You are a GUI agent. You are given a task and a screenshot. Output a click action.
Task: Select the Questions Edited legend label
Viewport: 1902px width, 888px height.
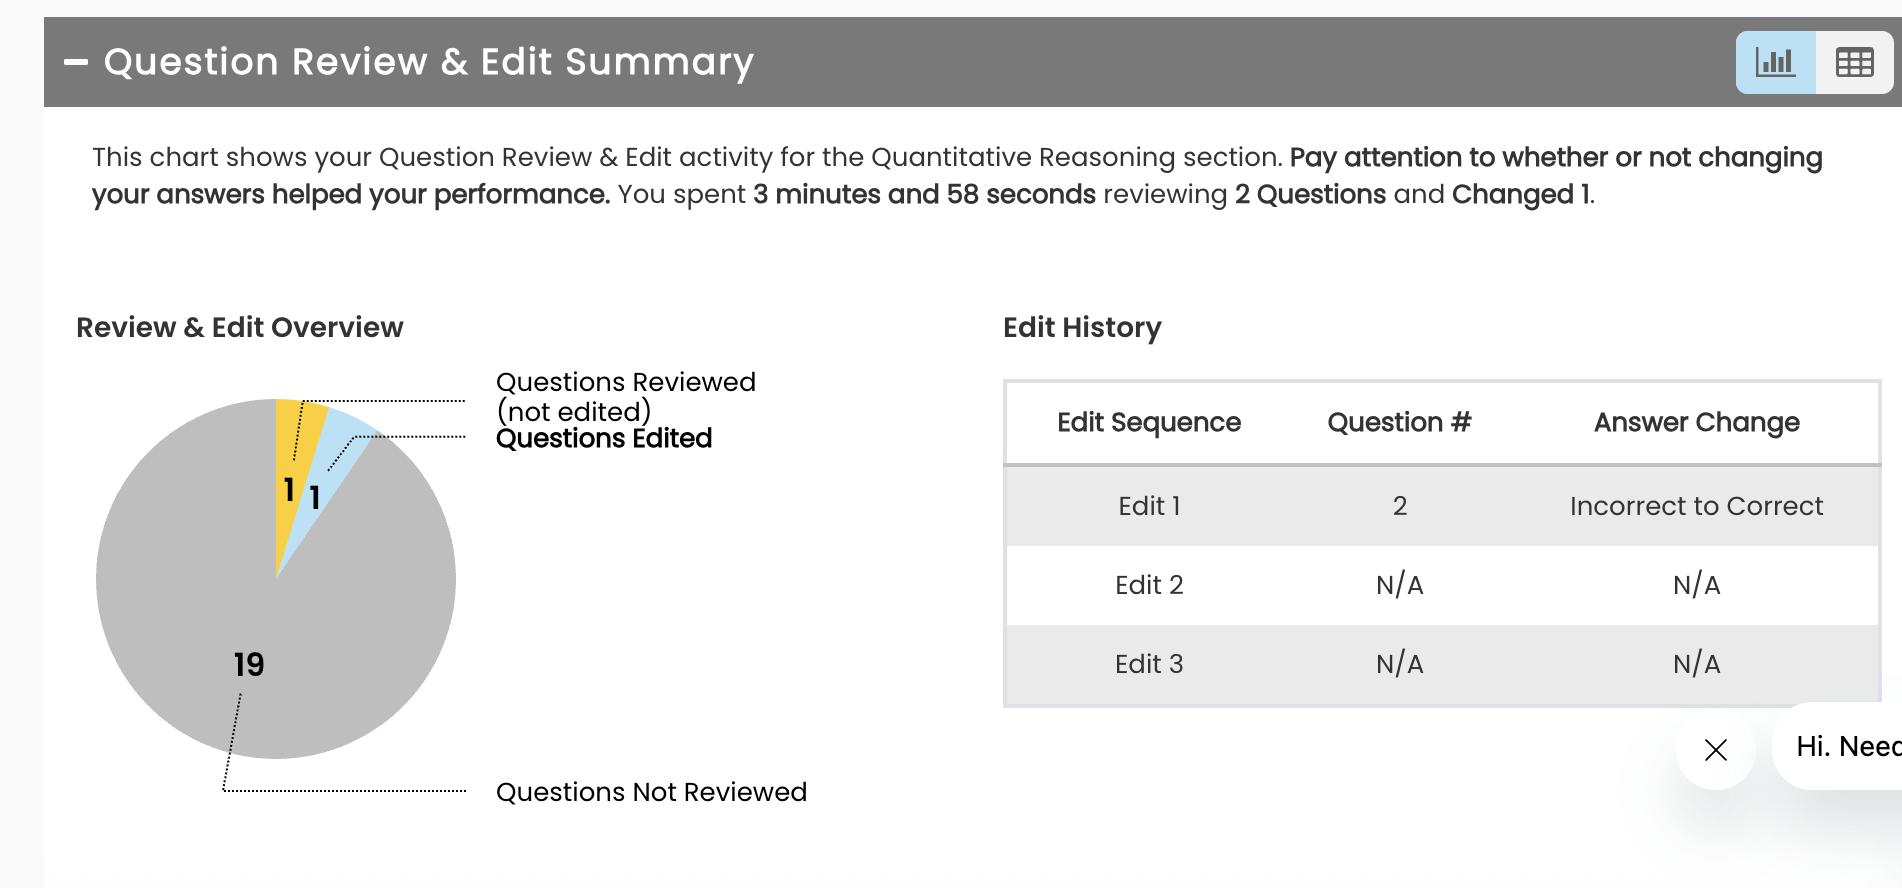click(604, 439)
